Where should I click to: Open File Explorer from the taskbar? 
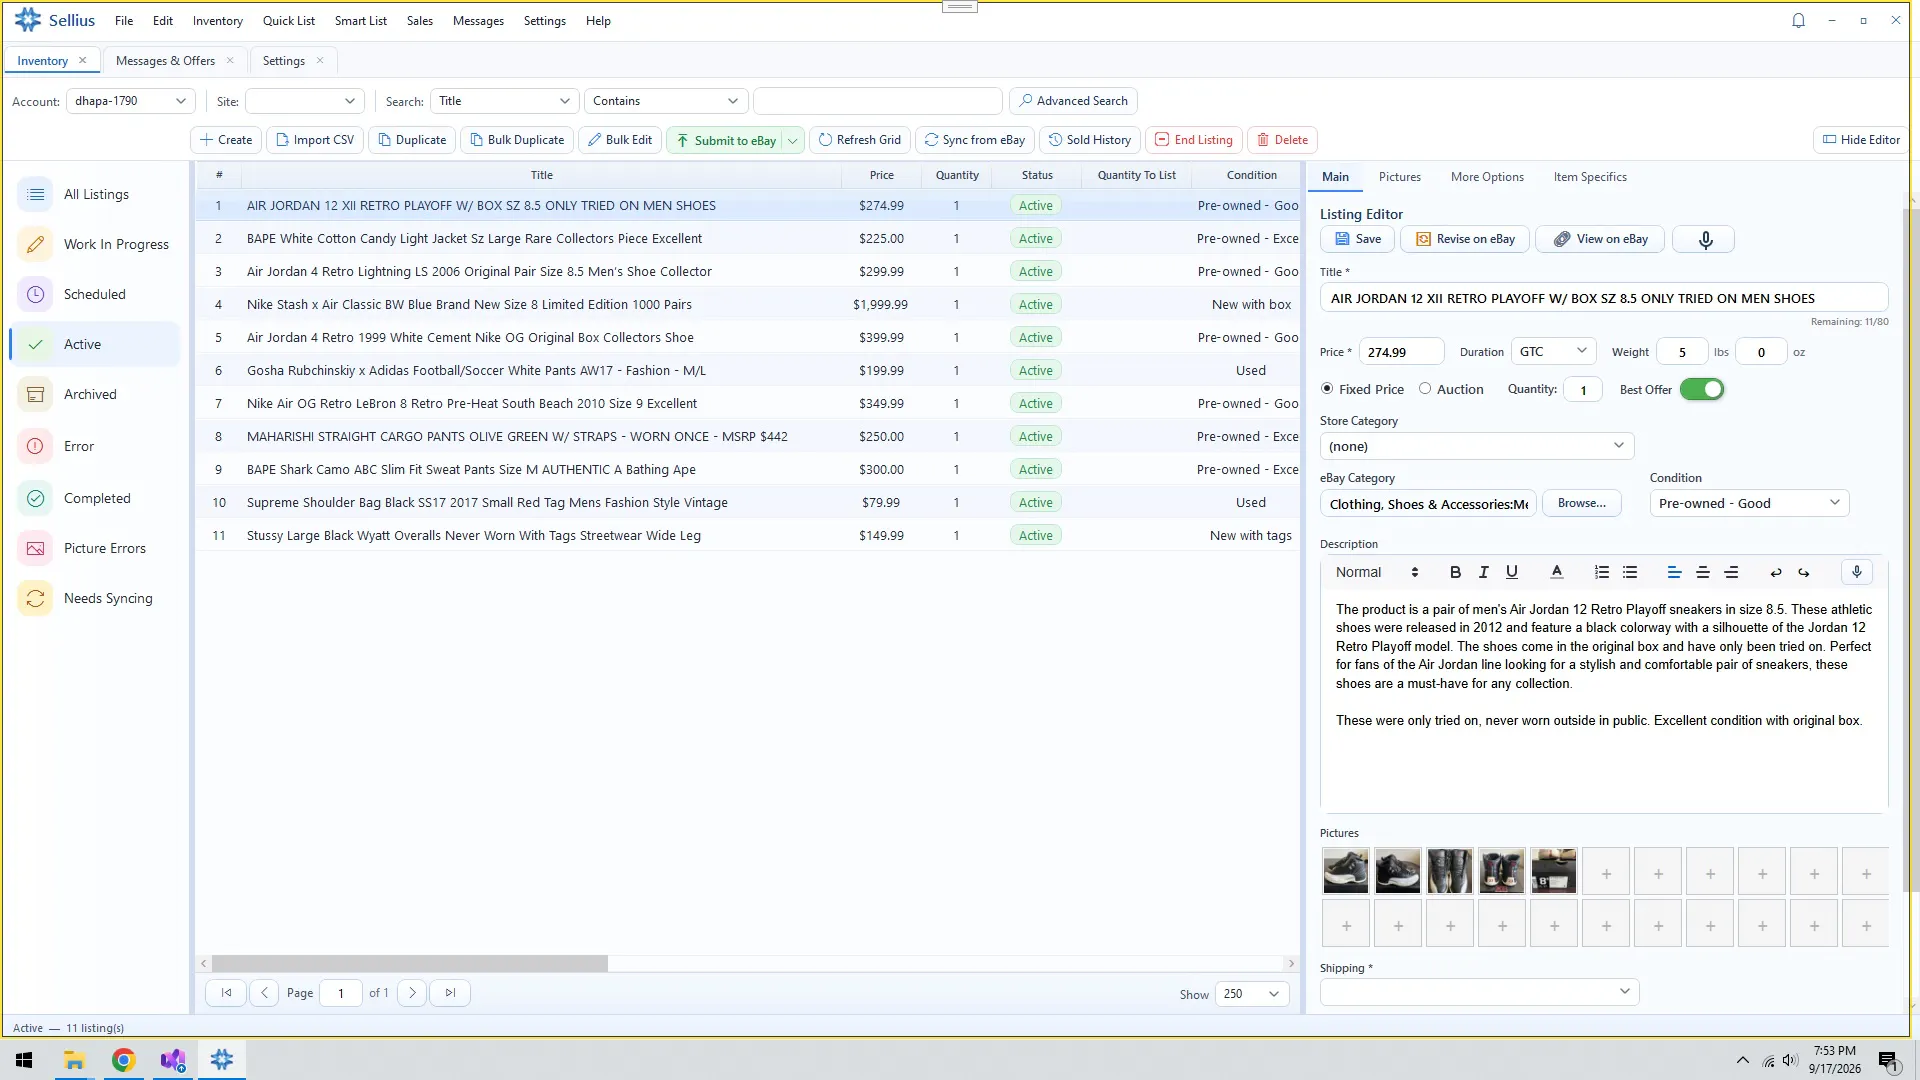(x=74, y=1060)
